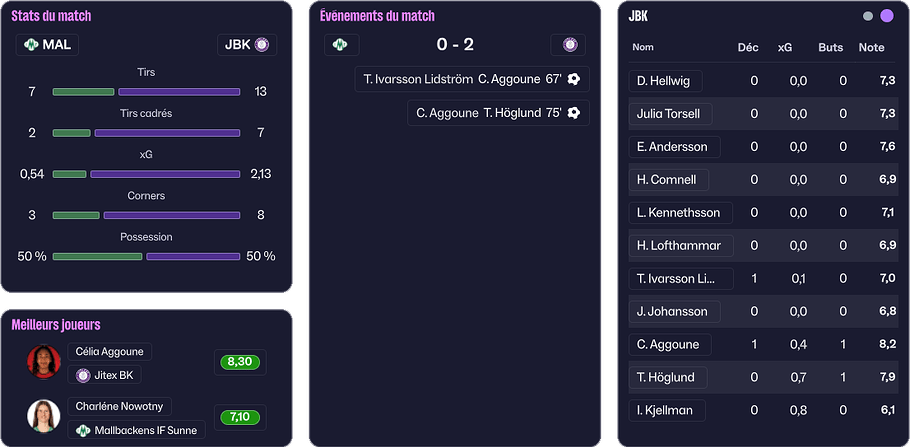Open Célia Aggoune's player profile name
The image size is (910, 447).
(110, 352)
